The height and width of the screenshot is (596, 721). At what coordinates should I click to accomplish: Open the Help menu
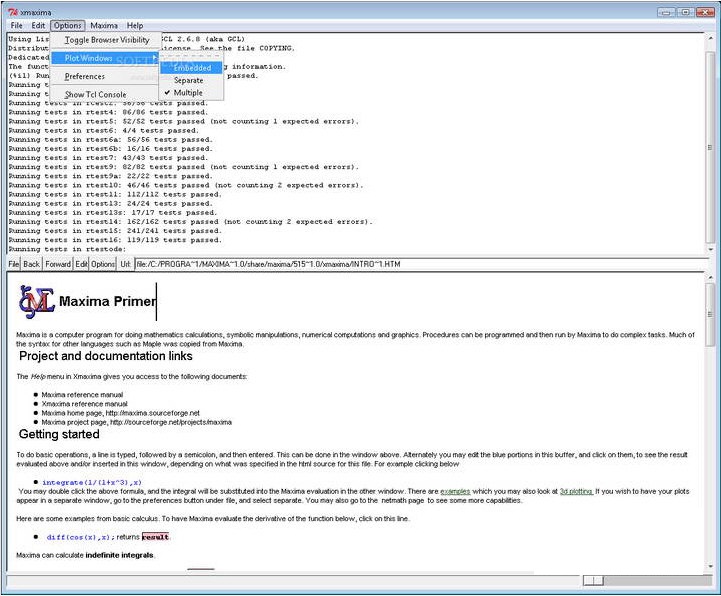[x=135, y=25]
